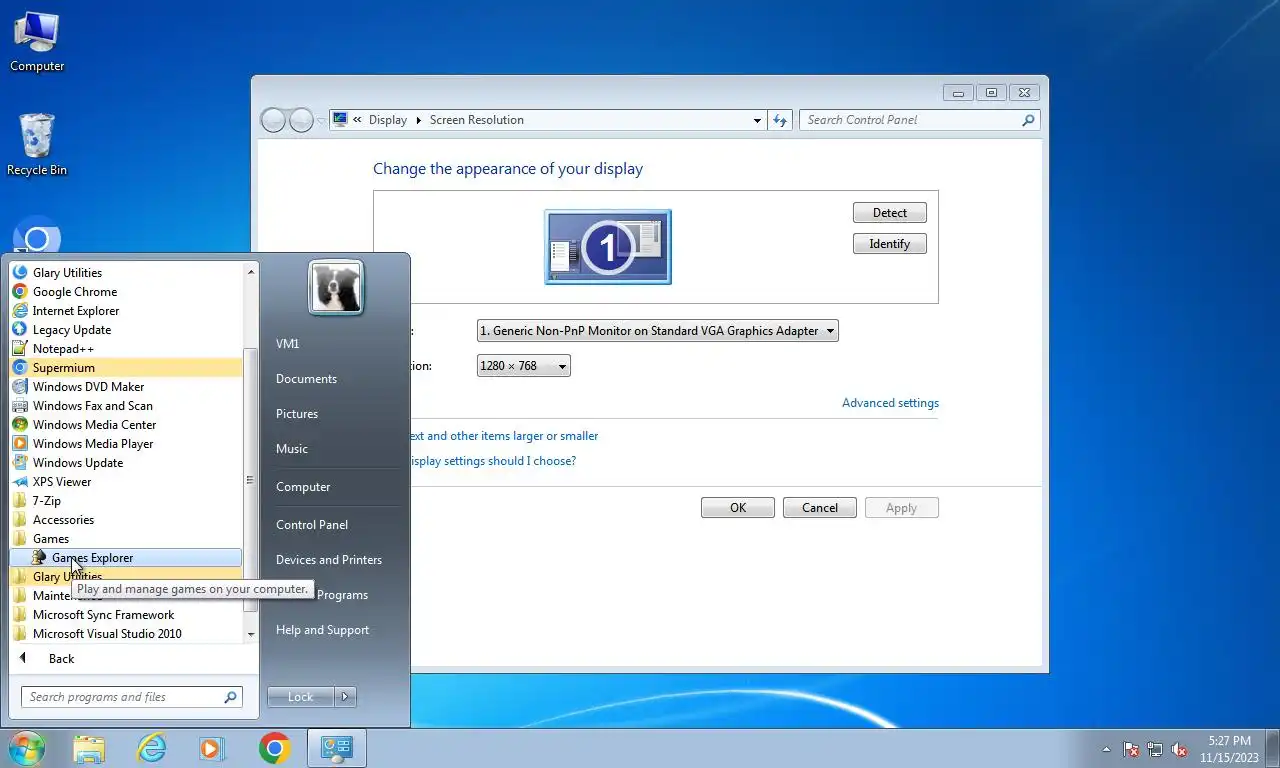Image resolution: width=1280 pixels, height=768 pixels.
Task: Open Internet Explorer from taskbar
Action: click(151, 748)
